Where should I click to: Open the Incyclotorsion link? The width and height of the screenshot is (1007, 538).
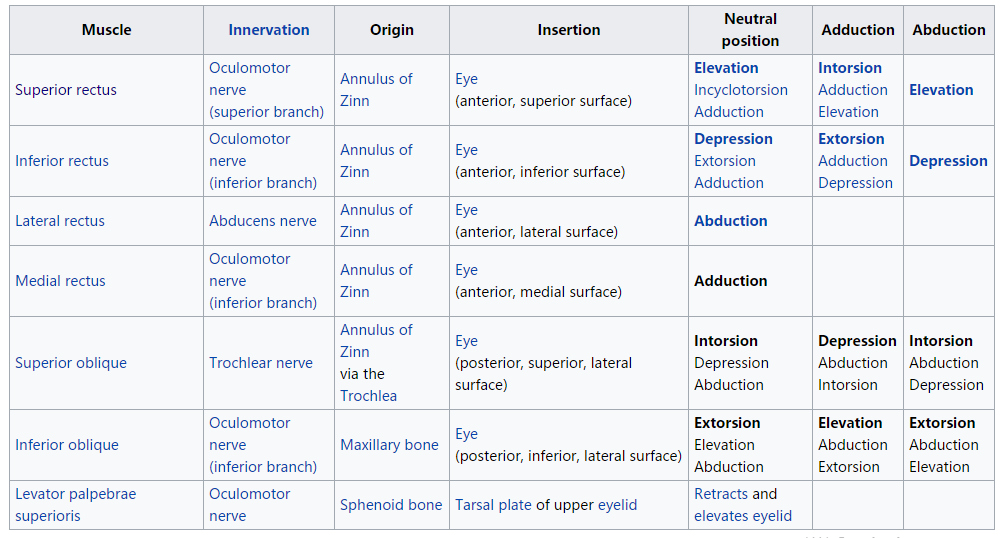coord(741,90)
